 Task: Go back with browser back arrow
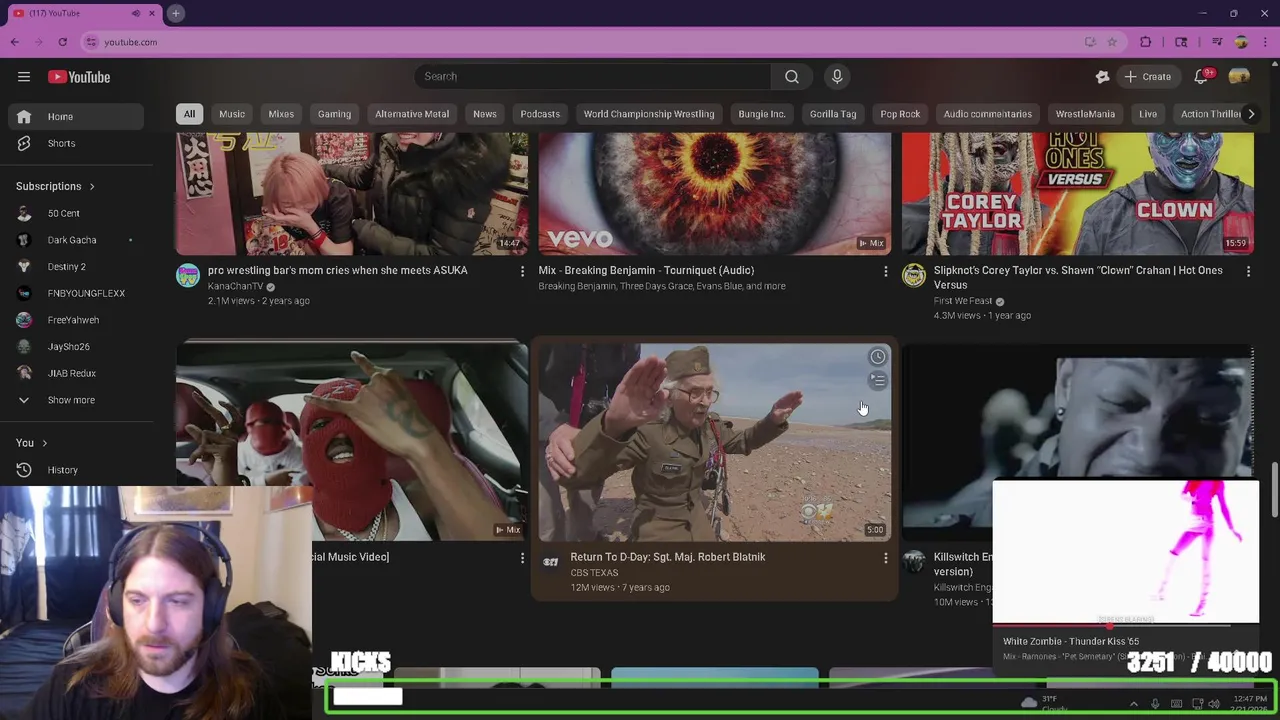[x=14, y=42]
